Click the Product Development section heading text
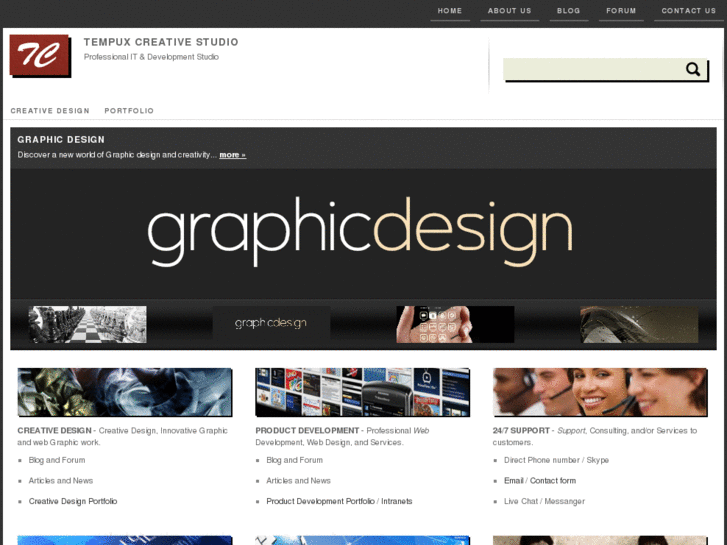 coord(307,431)
